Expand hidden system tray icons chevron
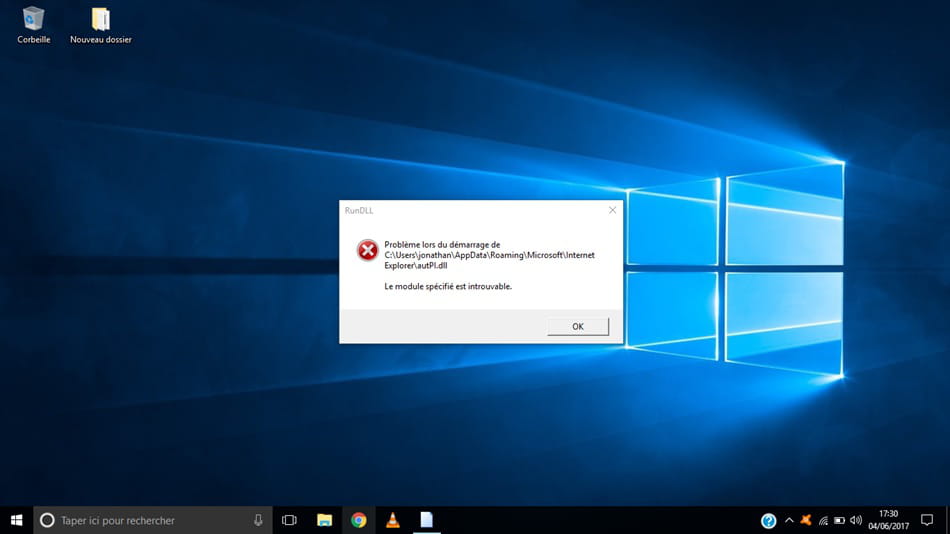The height and width of the screenshot is (534, 950). 789,520
